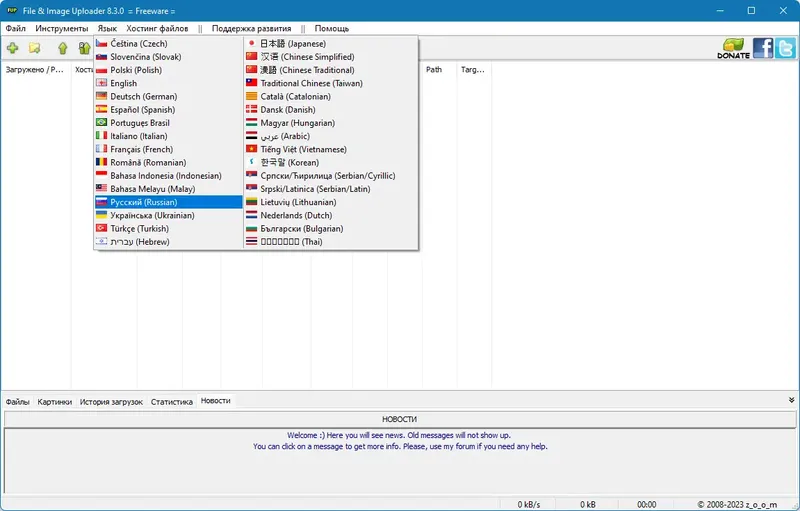800x511 pixels.
Task: Click the yellow folder add icon
Action: (x=35, y=48)
